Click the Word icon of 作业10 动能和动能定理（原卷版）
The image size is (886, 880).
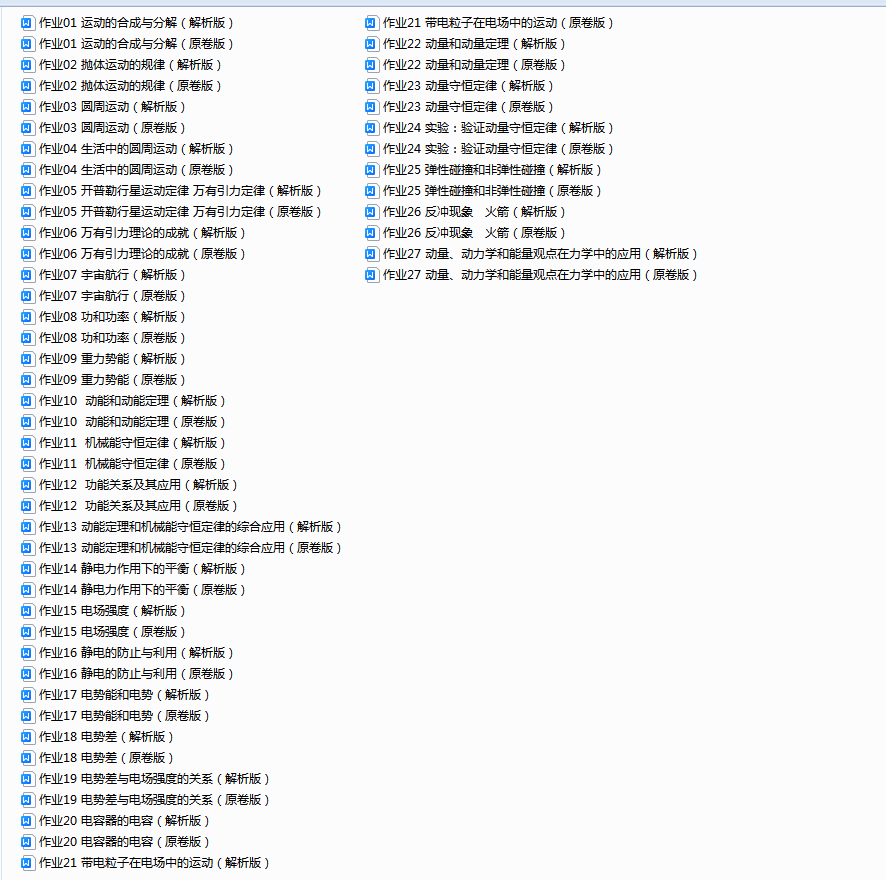(x=28, y=421)
